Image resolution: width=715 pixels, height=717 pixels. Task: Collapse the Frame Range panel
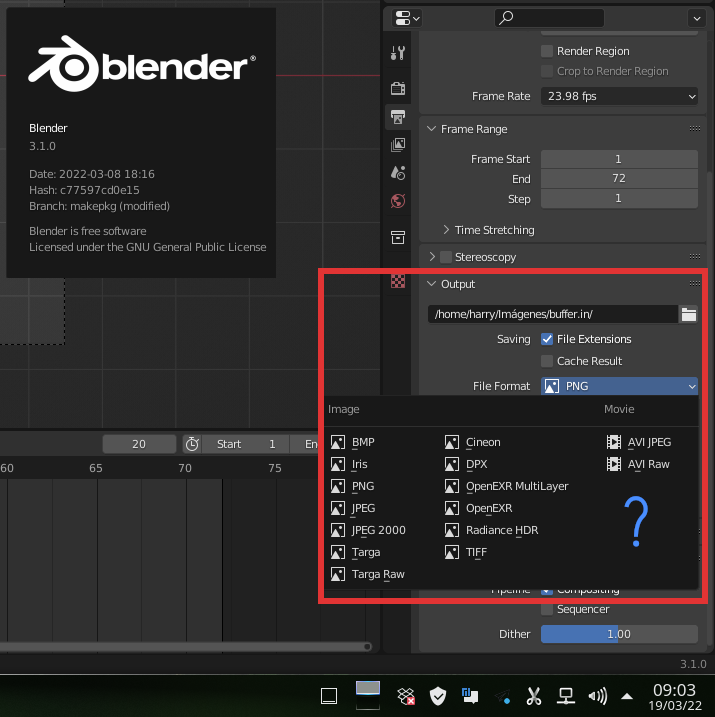tap(431, 129)
